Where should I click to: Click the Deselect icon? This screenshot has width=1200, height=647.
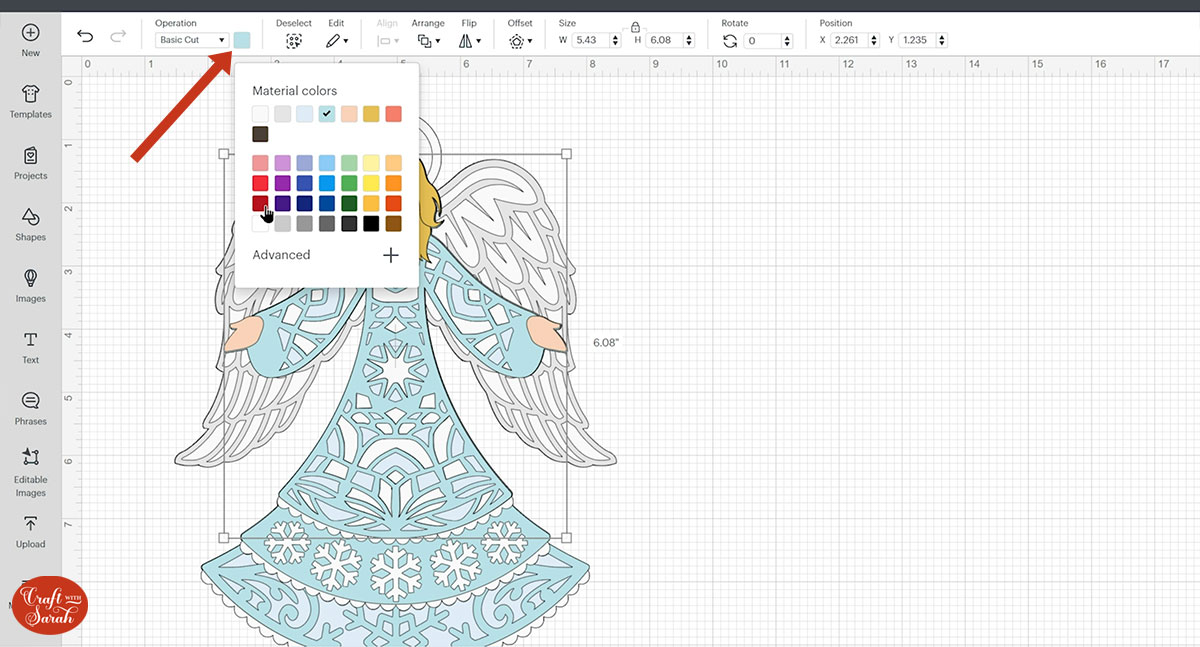pyautogui.click(x=294, y=41)
